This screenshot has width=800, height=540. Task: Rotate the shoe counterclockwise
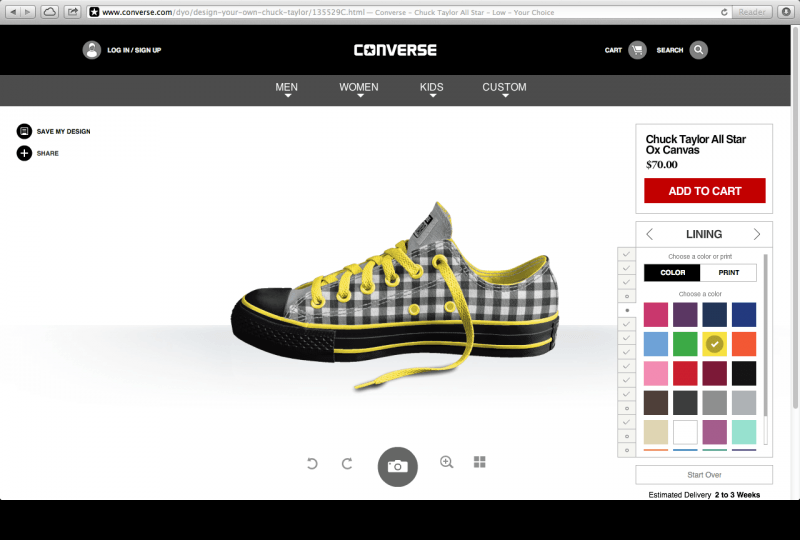click(312, 463)
